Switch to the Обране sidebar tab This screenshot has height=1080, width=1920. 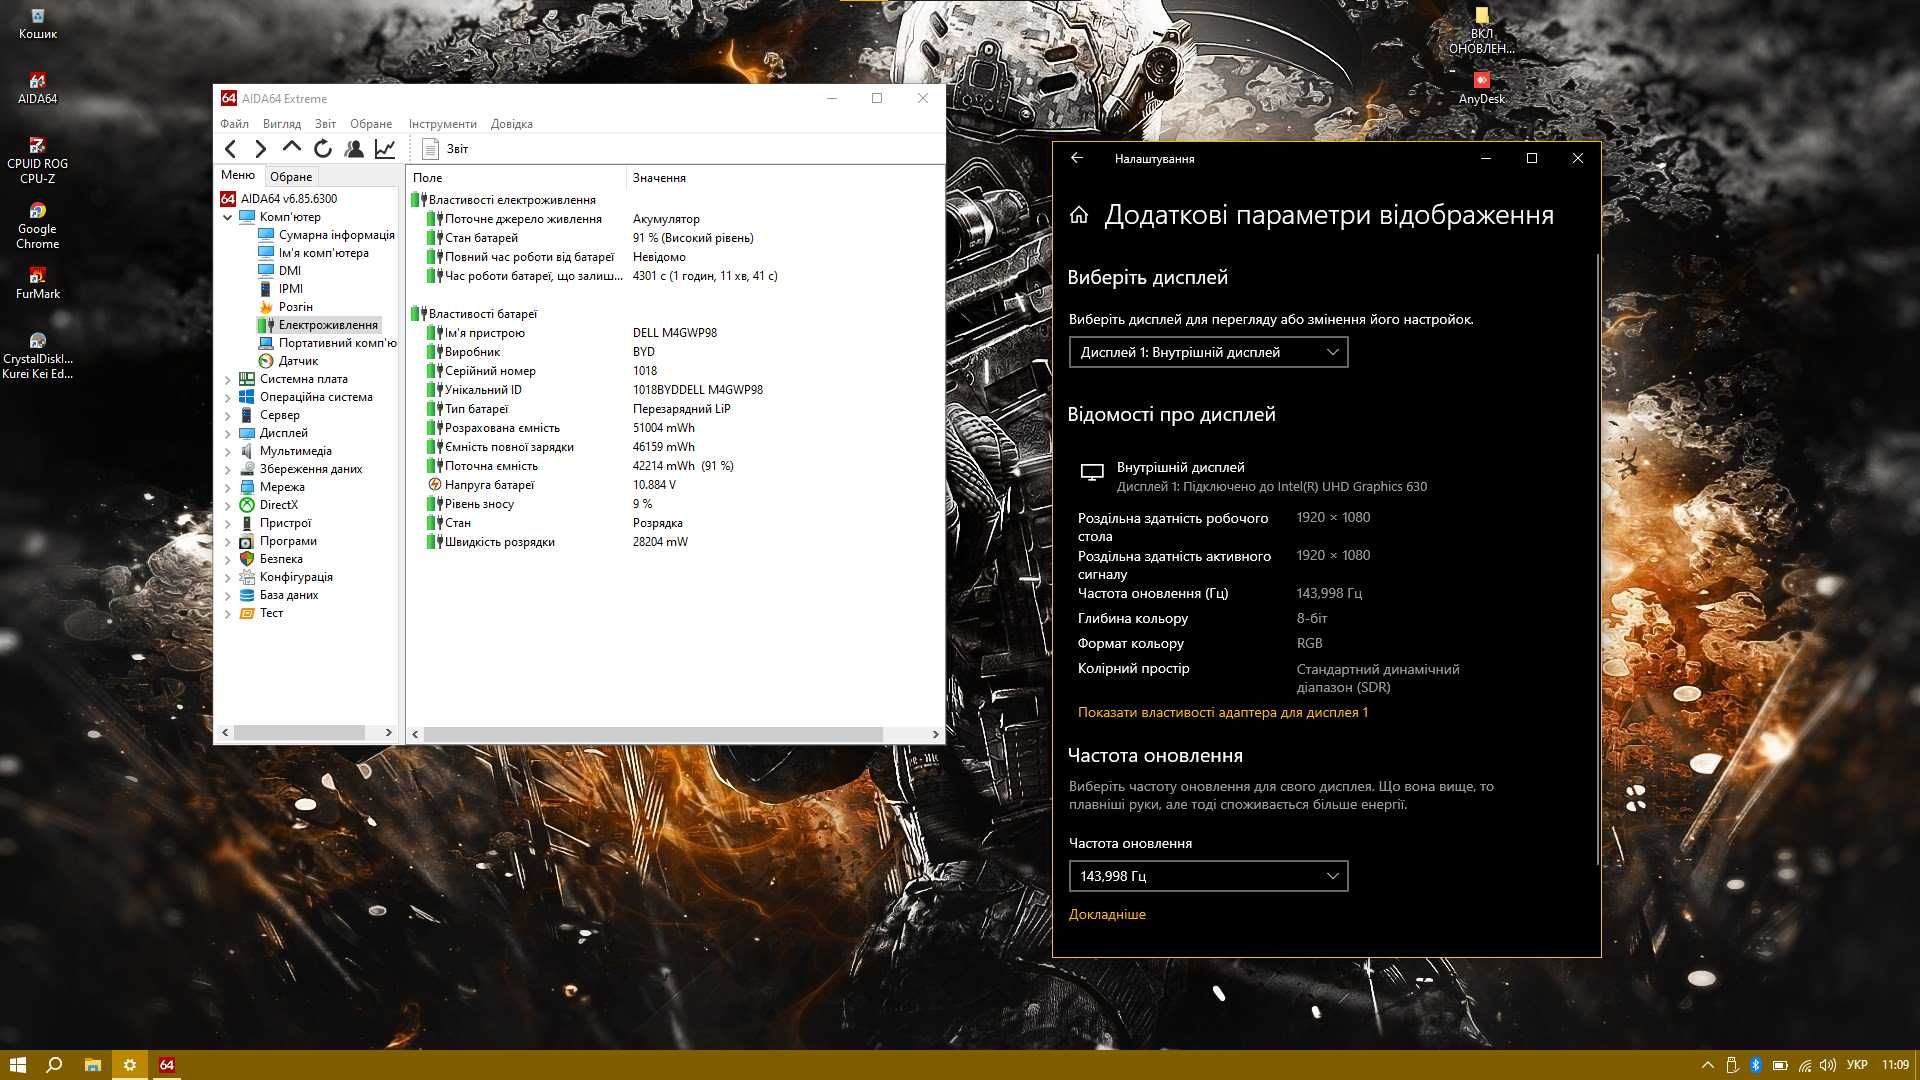(291, 177)
